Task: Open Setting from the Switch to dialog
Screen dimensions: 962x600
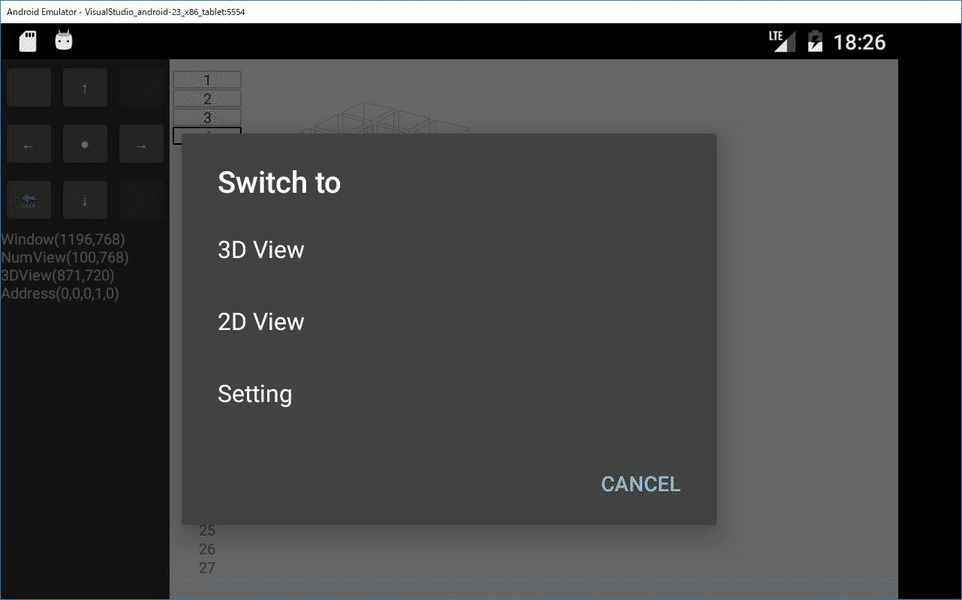Action: [x=449, y=393]
